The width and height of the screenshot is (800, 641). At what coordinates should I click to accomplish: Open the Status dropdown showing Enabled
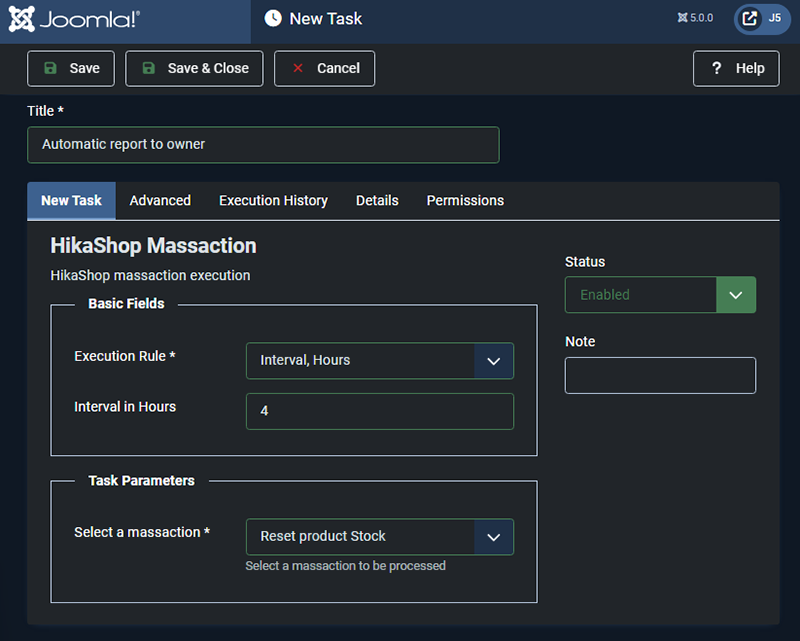pos(660,295)
